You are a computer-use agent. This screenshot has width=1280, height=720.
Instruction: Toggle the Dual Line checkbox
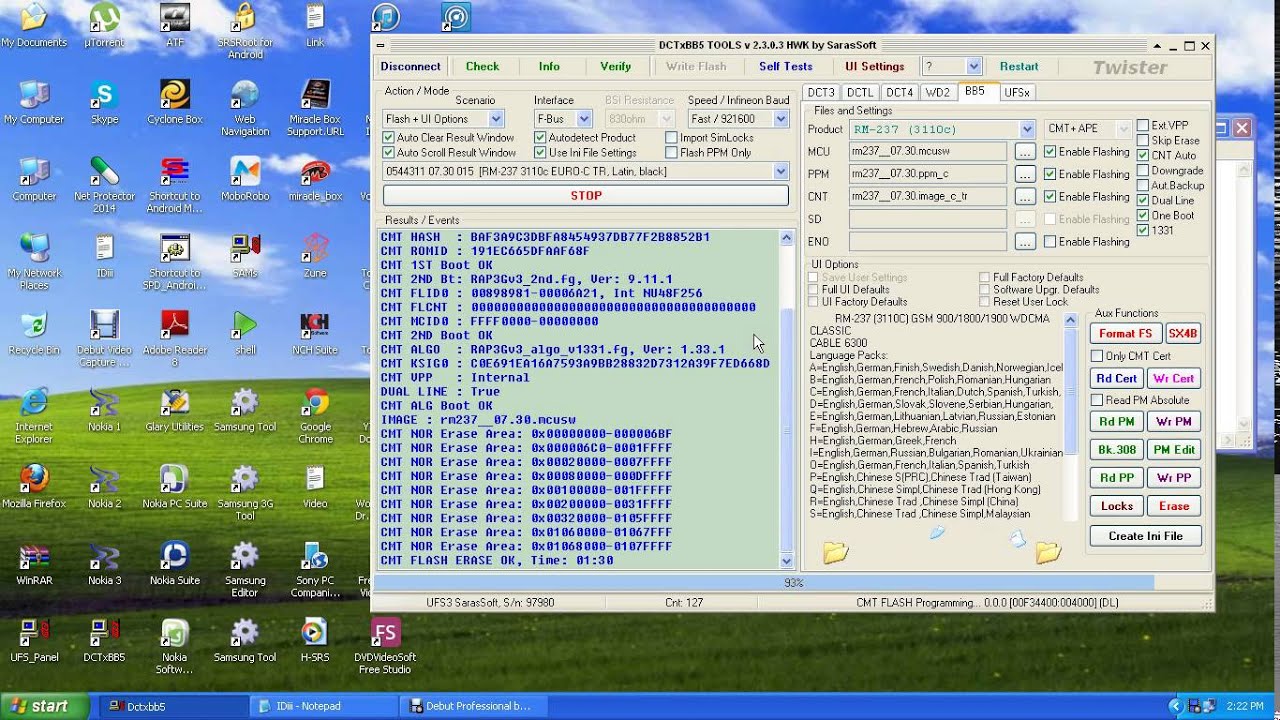click(1143, 201)
